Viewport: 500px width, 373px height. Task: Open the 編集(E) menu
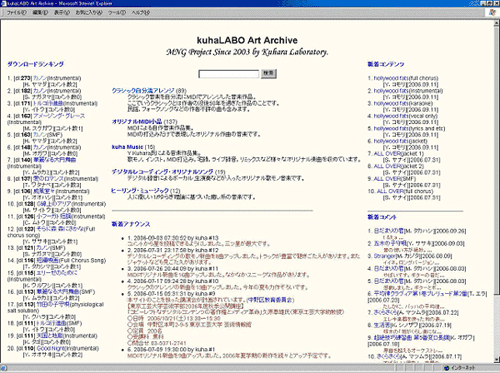click(x=40, y=13)
